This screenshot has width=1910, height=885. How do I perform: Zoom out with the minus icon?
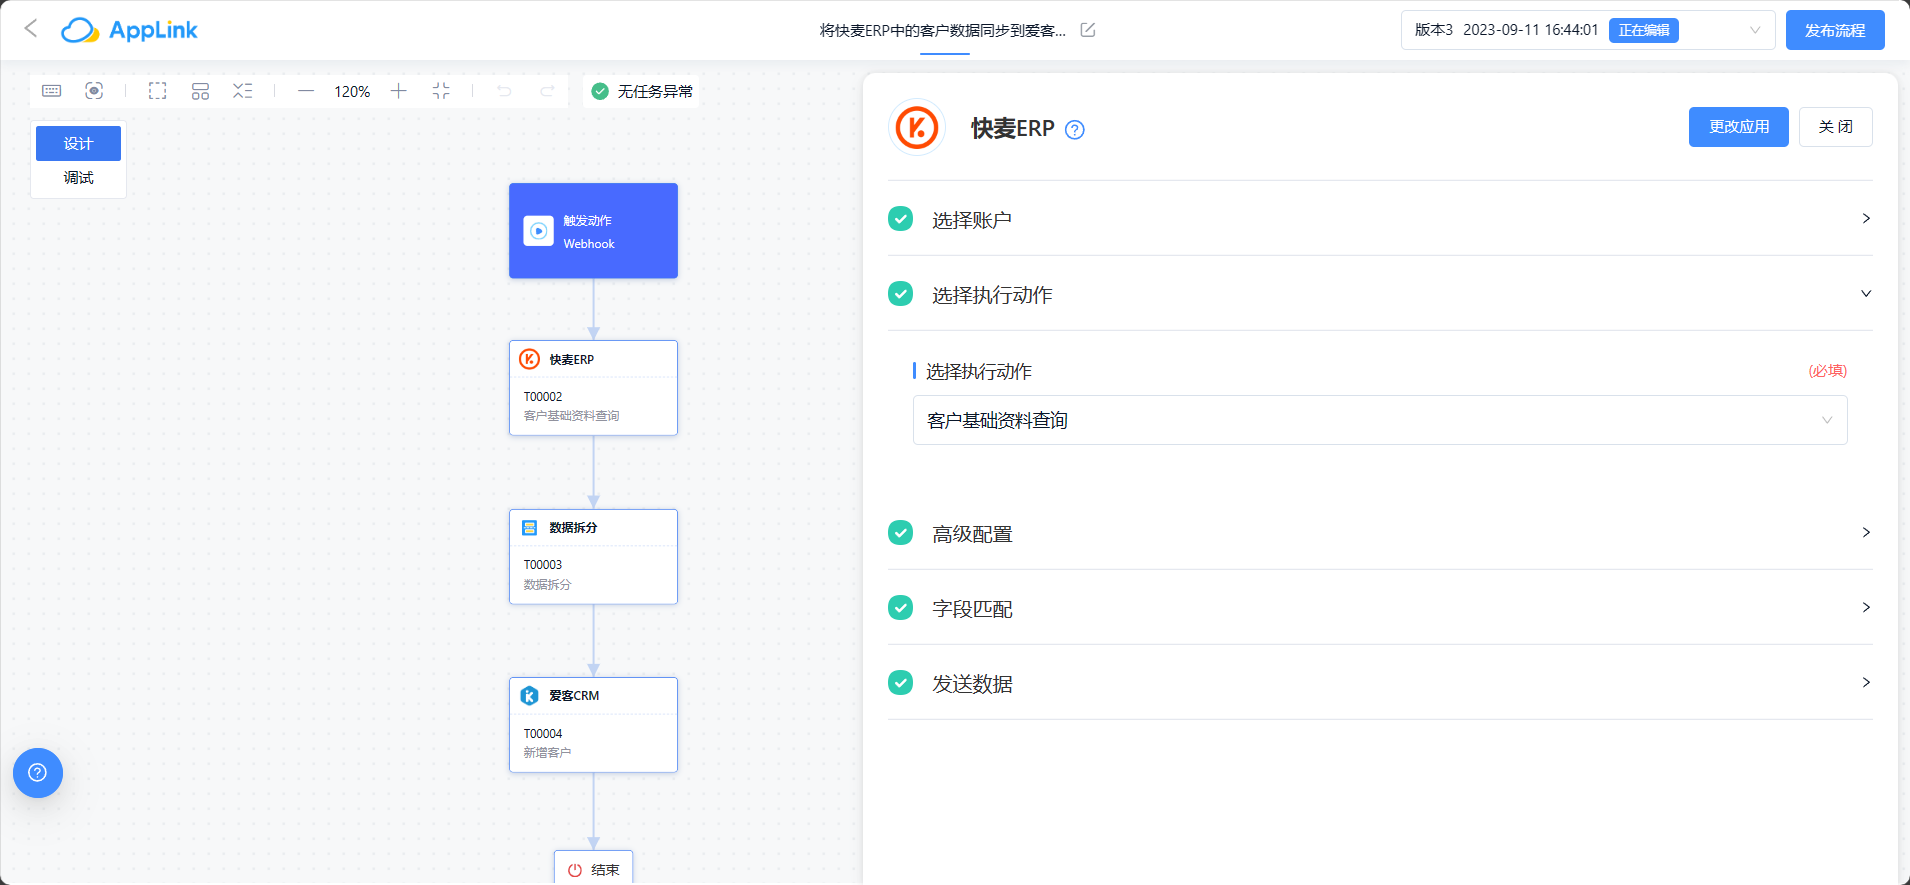click(x=306, y=91)
